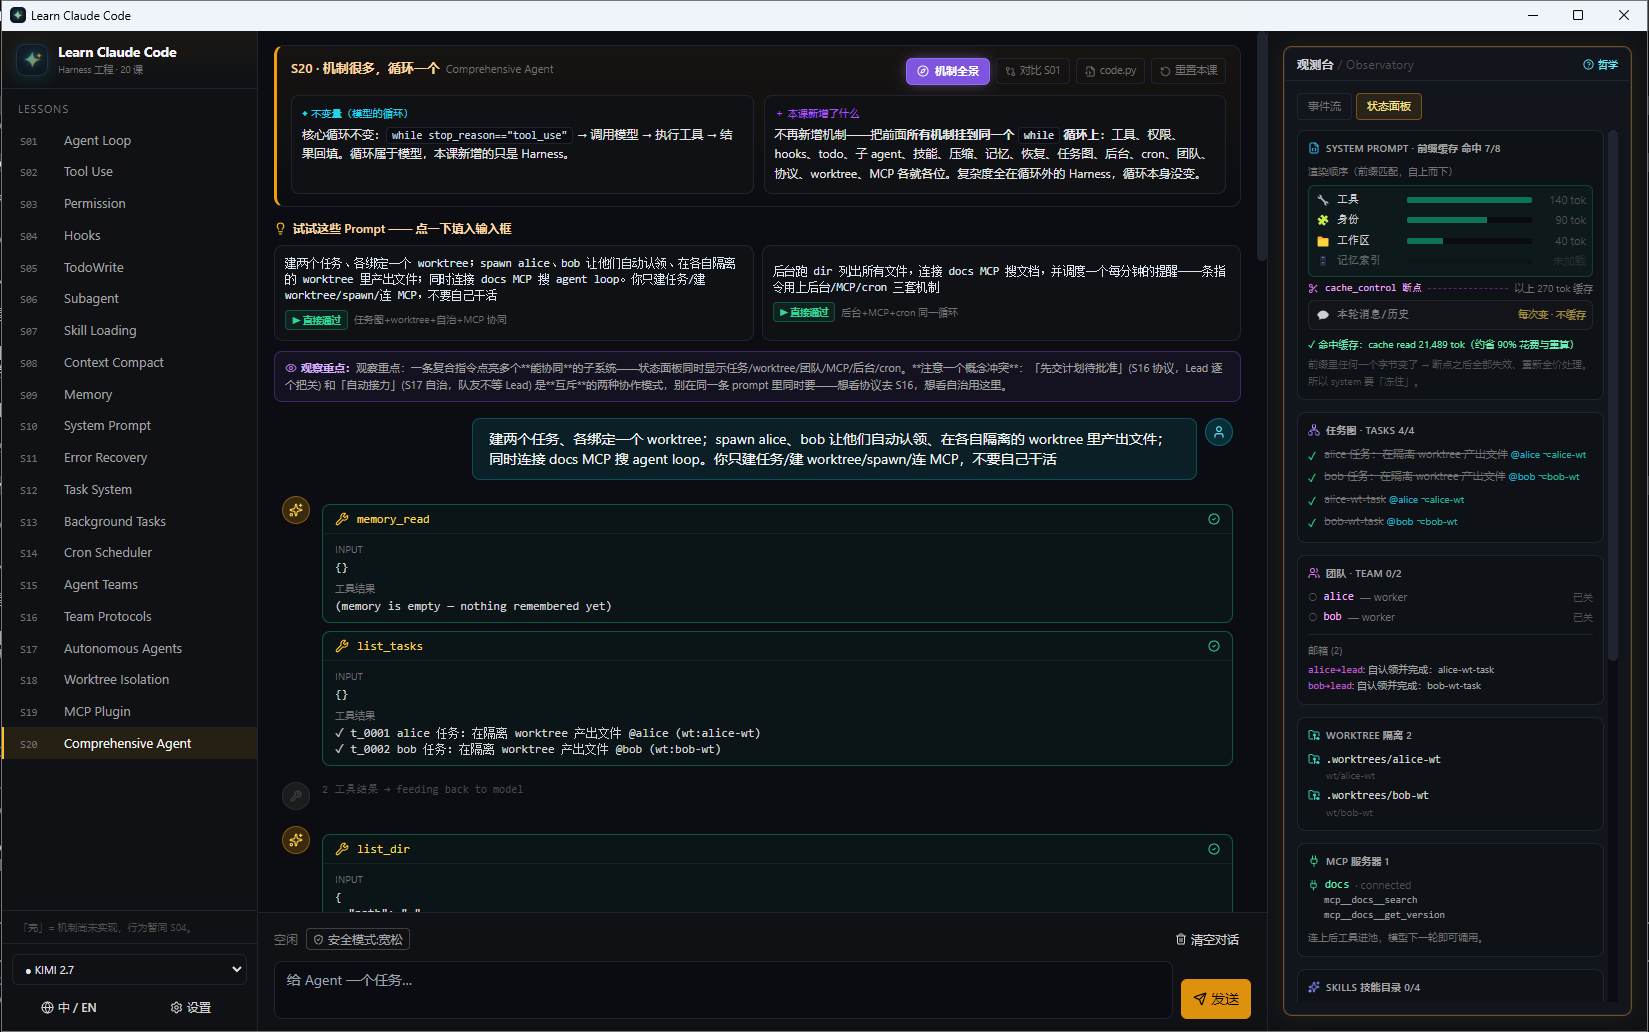Select lesson s20 Comprehensive Agent
The width and height of the screenshot is (1649, 1032).
pyautogui.click(x=130, y=744)
